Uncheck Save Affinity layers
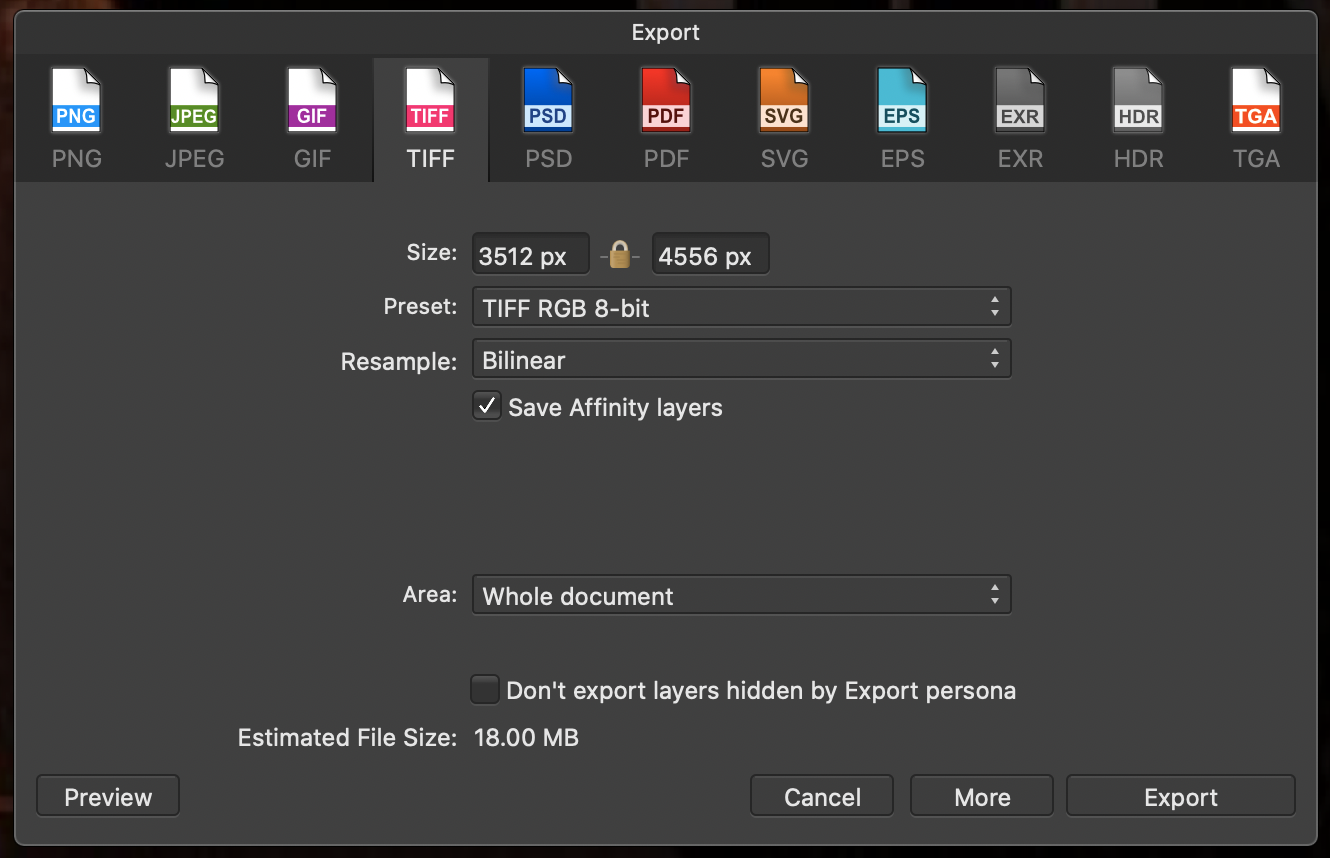The image size is (1330, 858). 487,407
